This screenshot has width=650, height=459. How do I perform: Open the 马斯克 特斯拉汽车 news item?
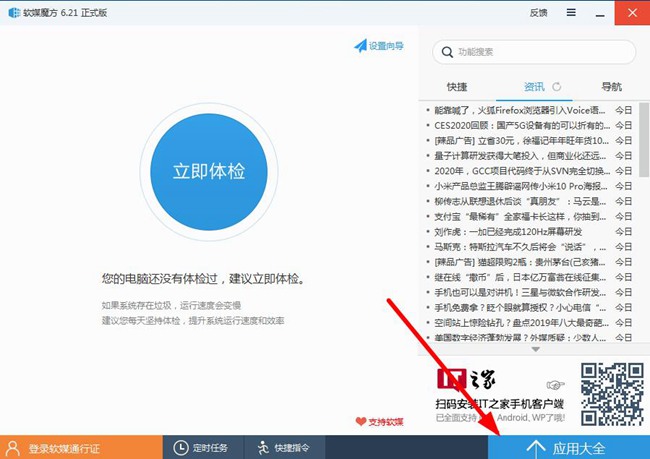tap(520, 247)
